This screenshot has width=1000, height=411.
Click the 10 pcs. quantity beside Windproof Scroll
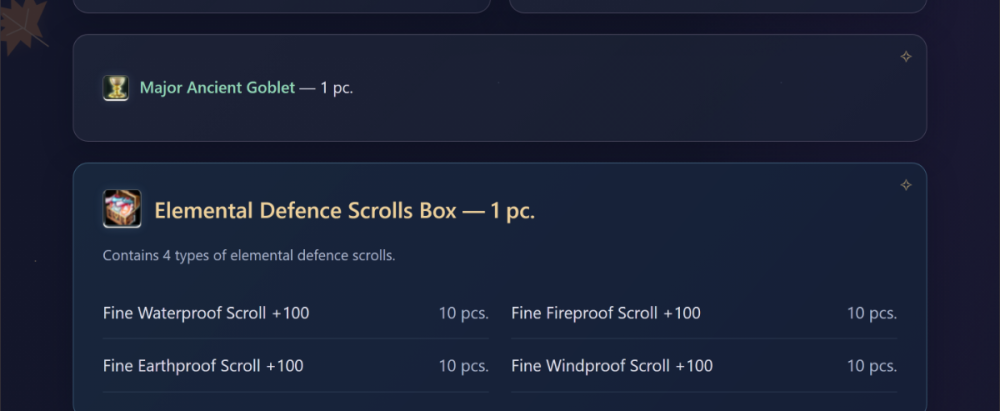tap(872, 366)
